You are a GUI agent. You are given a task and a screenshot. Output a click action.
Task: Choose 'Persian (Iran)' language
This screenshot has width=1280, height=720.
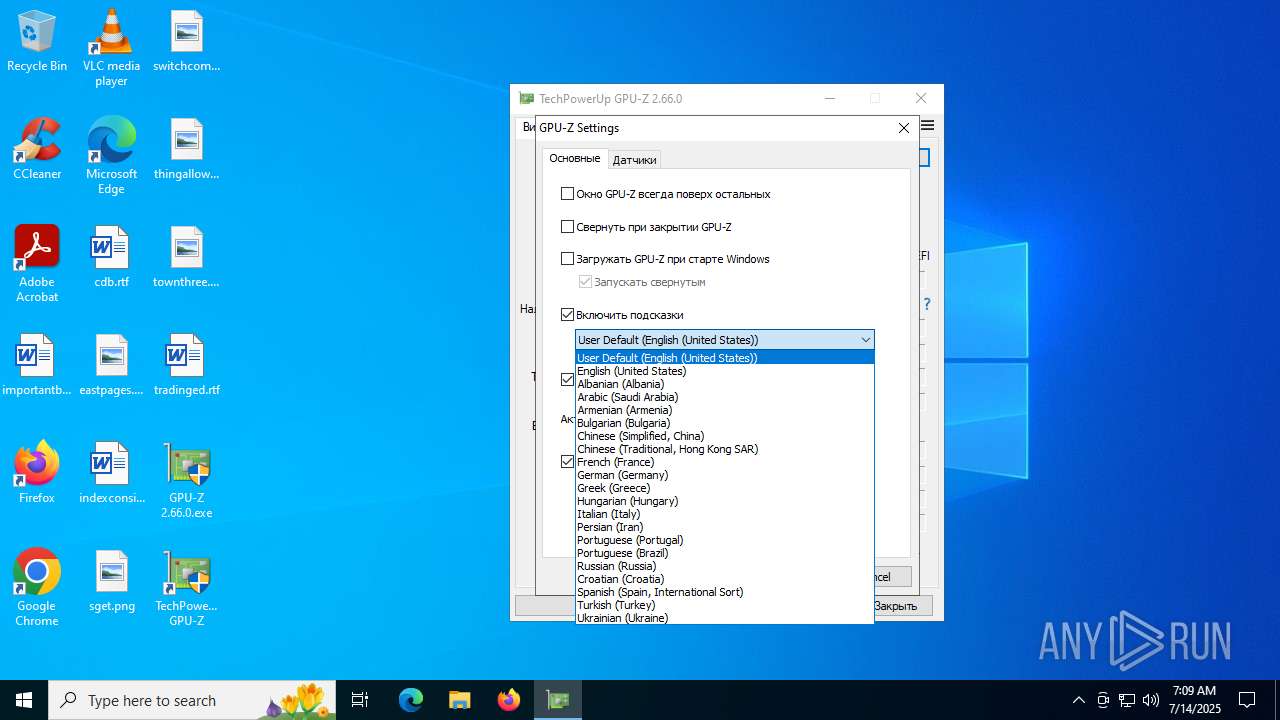tap(725, 527)
